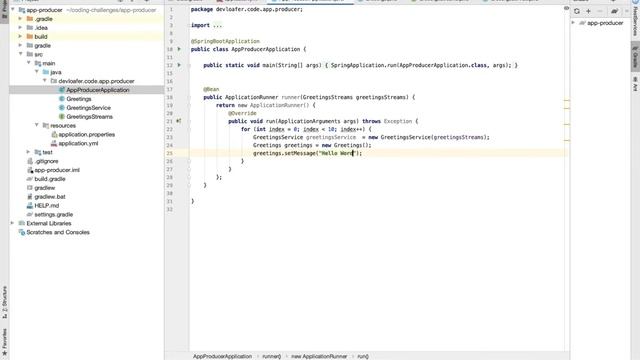Open the Ant tool window sidebar button
The image size is (640, 360).
pos(636,84)
